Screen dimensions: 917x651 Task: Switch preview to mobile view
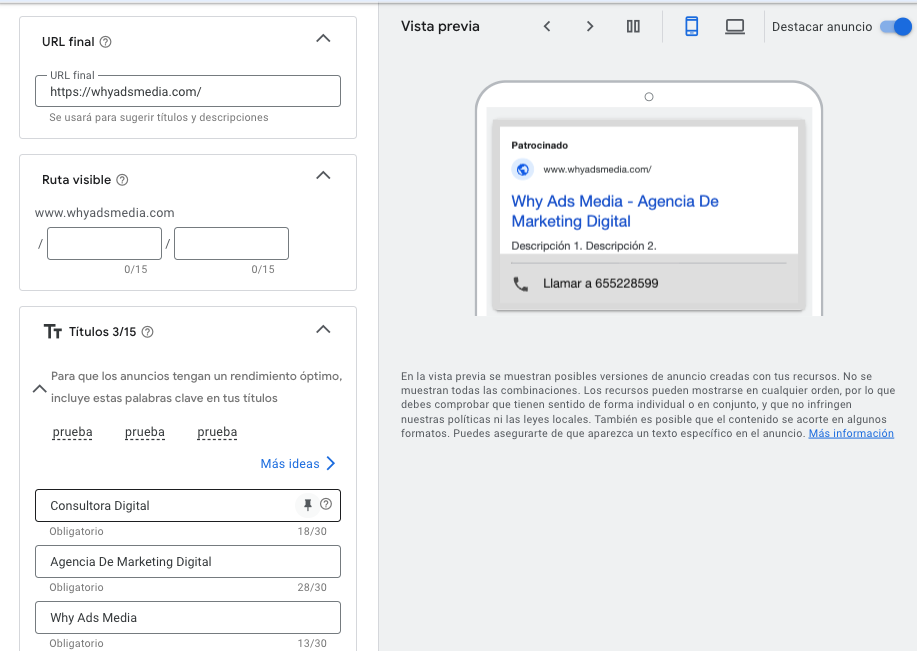[693, 26]
